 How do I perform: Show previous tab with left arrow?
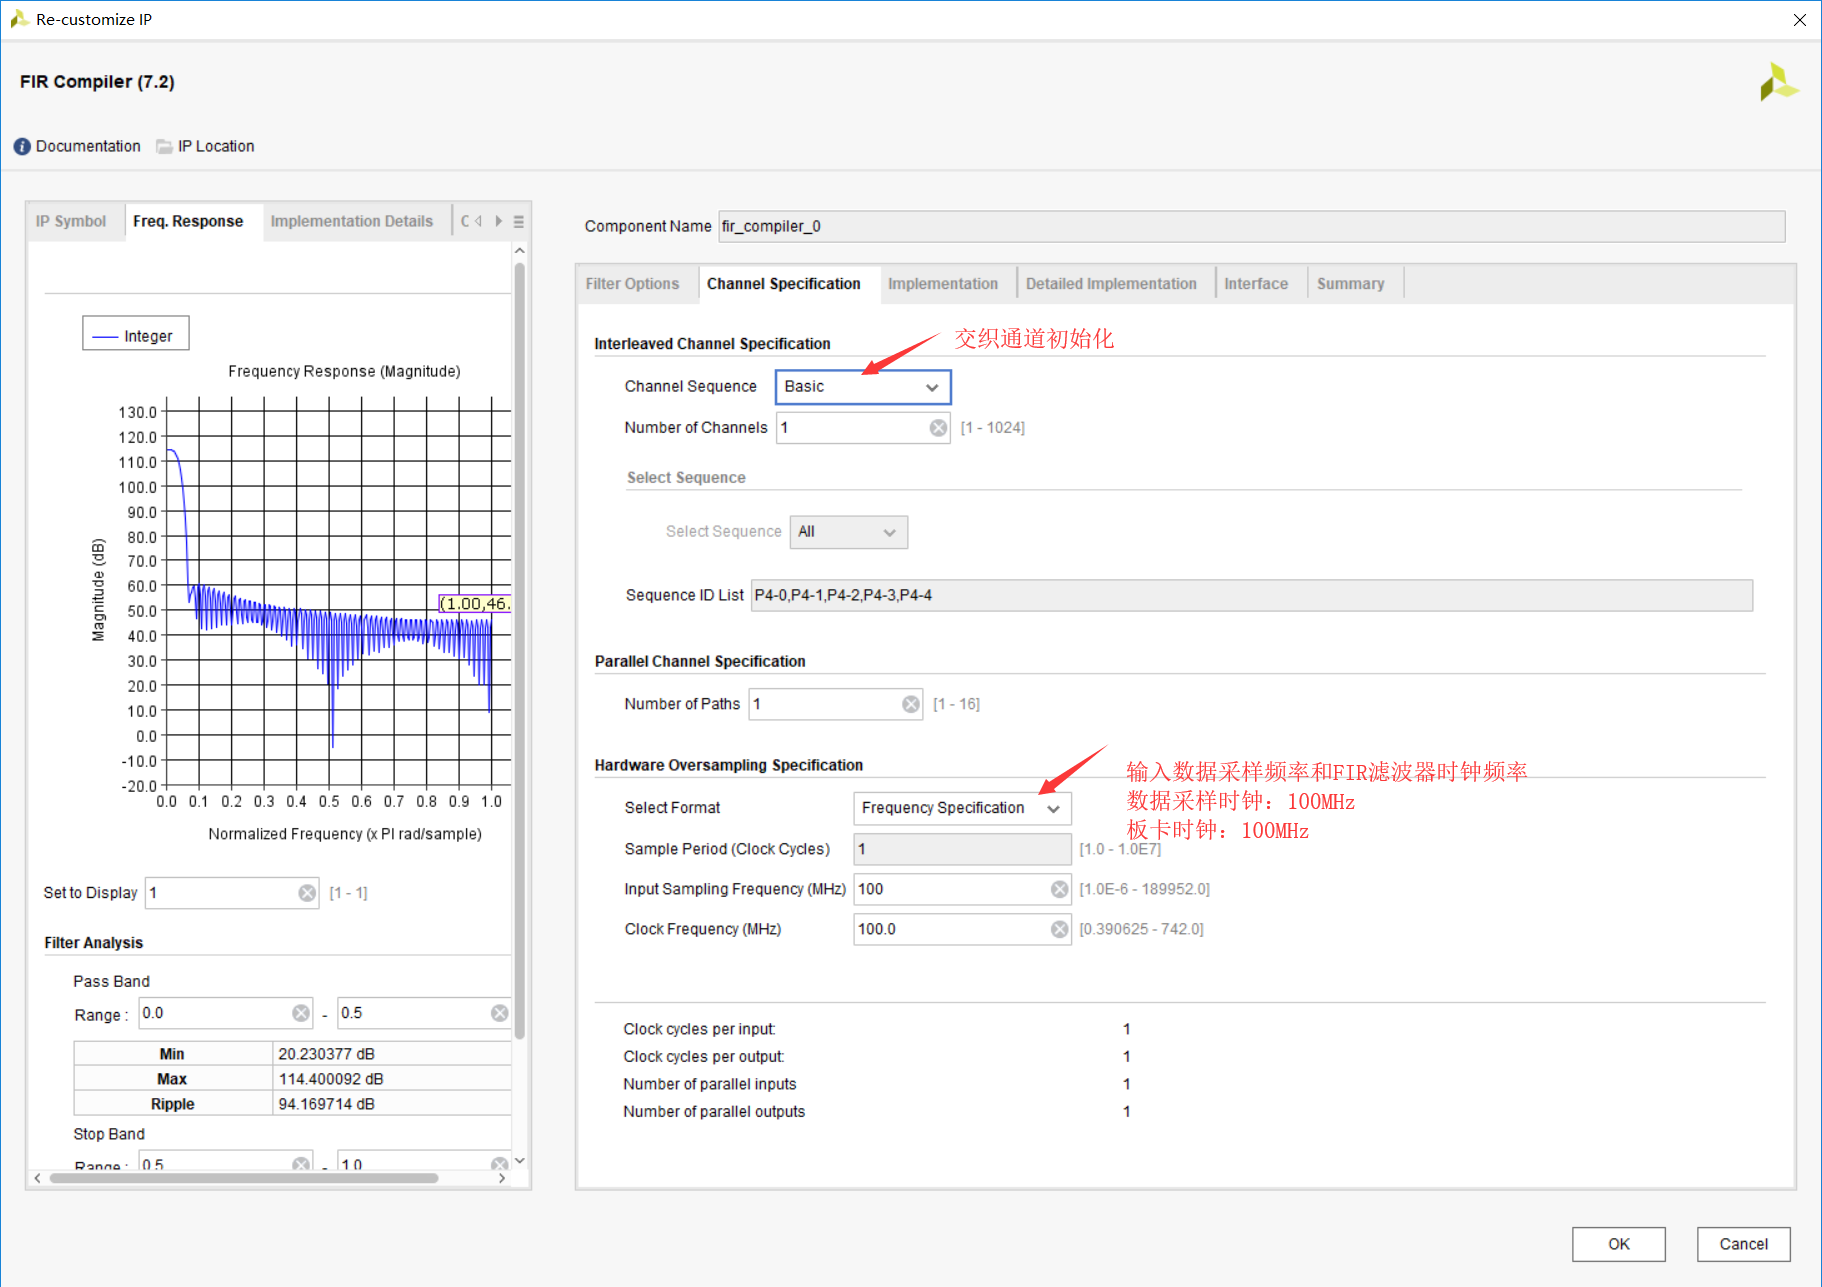pyautogui.click(x=479, y=221)
